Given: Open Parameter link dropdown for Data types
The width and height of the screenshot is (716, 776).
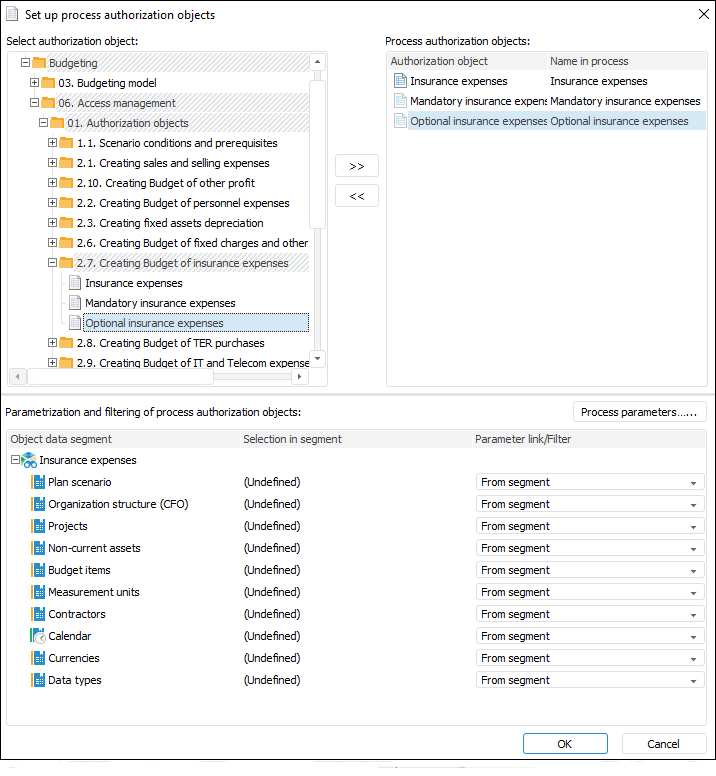Looking at the screenshot, I should tap(693, 681).
